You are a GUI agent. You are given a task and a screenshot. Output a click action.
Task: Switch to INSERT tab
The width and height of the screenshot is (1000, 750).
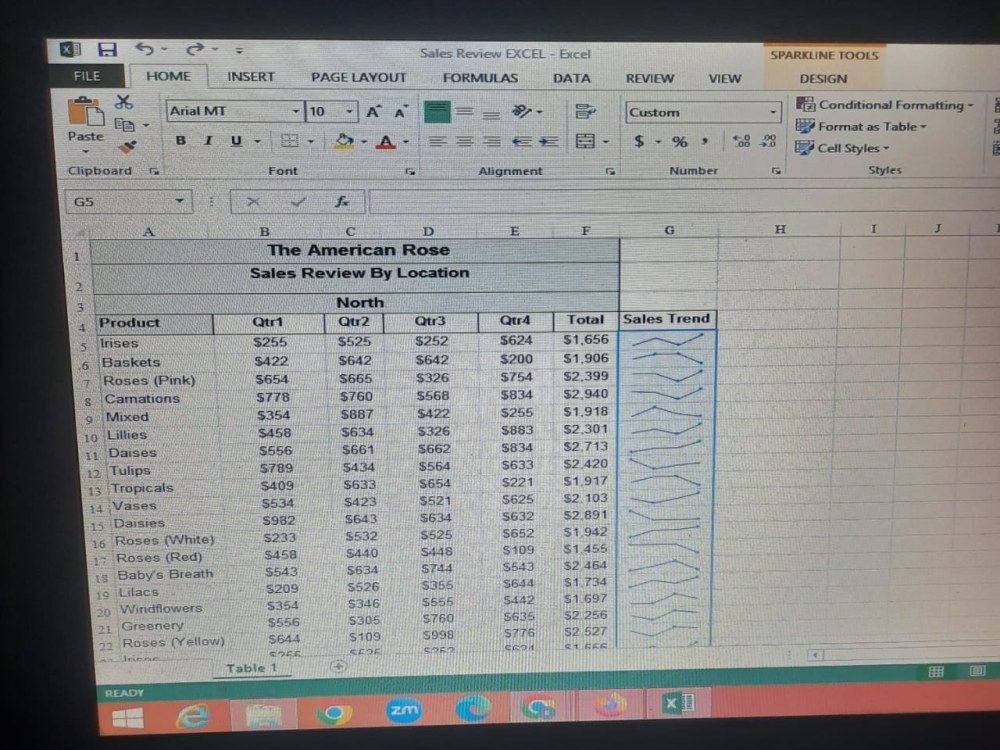tap(251, 77)
